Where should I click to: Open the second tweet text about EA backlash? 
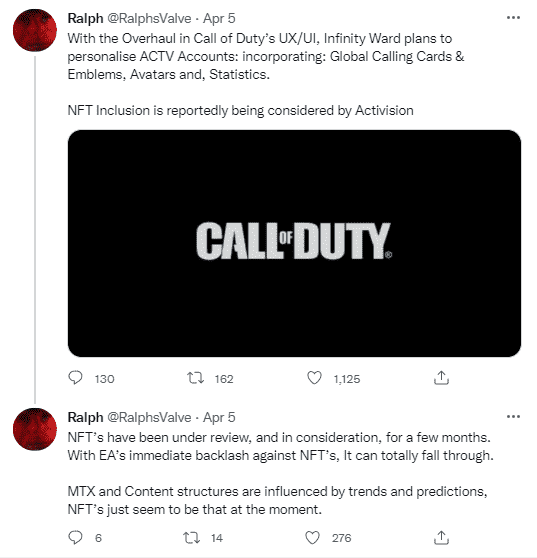pyautogui.click(x=280, y=473)
